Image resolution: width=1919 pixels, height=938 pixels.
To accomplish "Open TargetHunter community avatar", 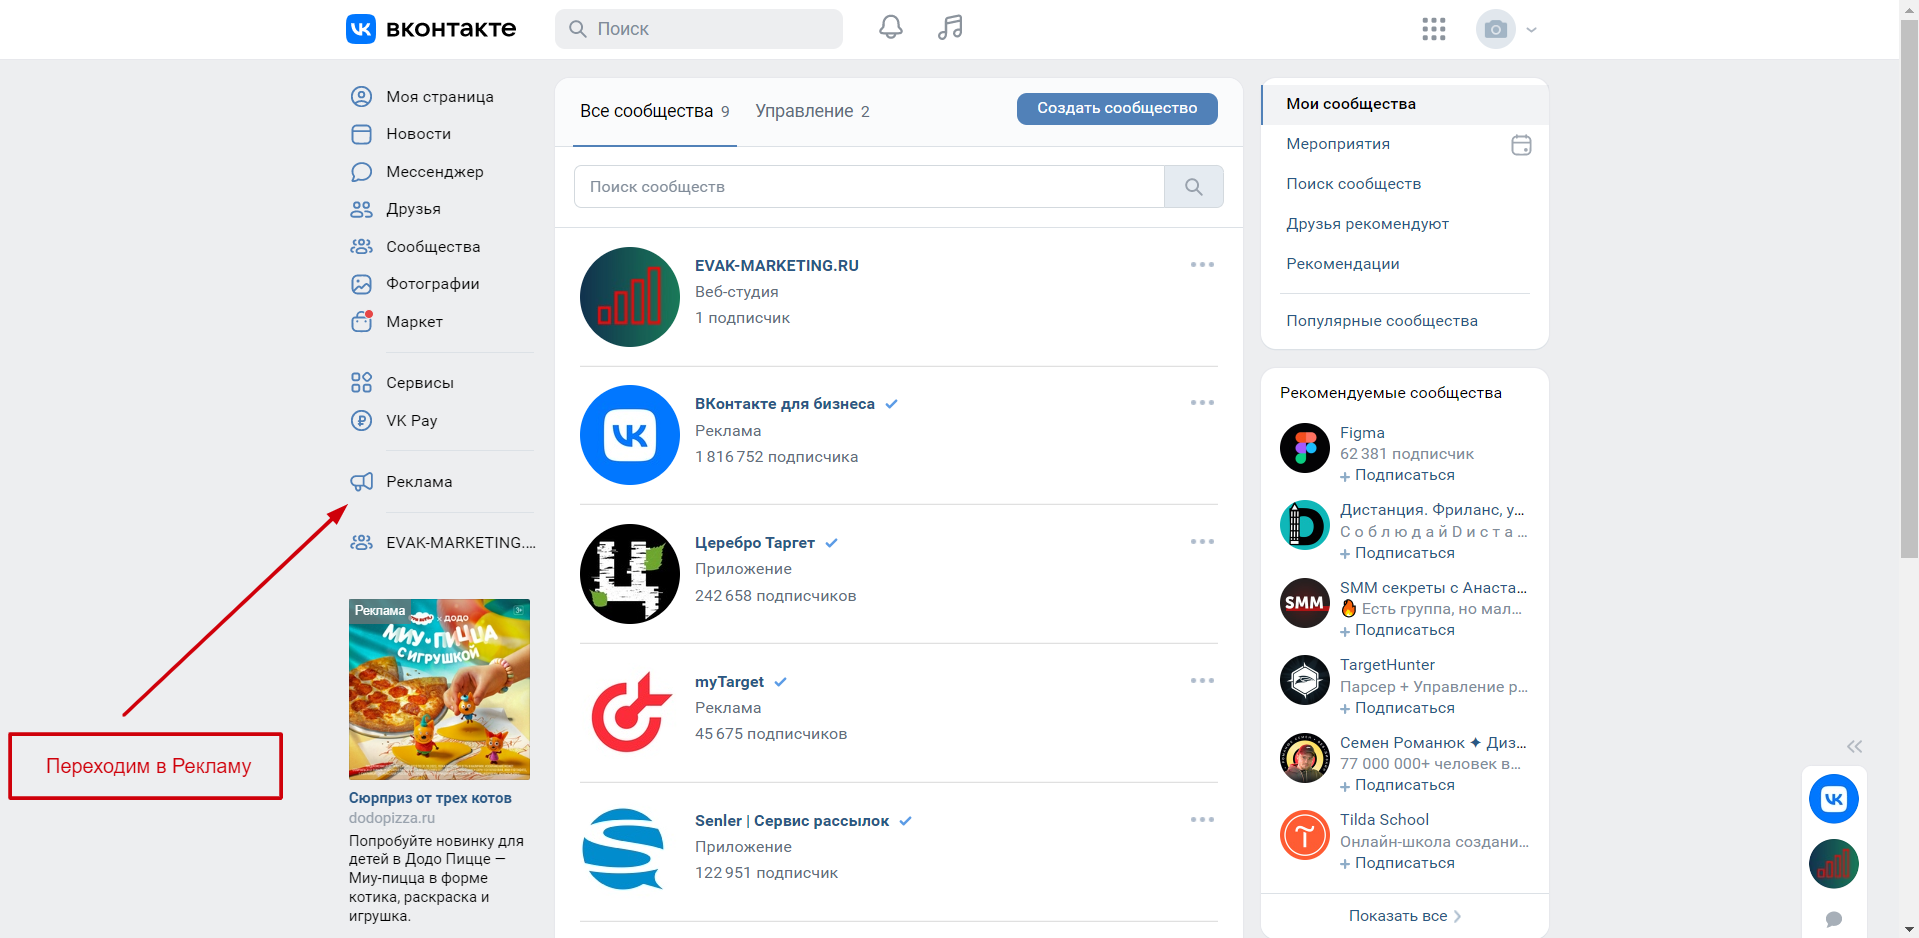I will click(x=1305, y=680).
